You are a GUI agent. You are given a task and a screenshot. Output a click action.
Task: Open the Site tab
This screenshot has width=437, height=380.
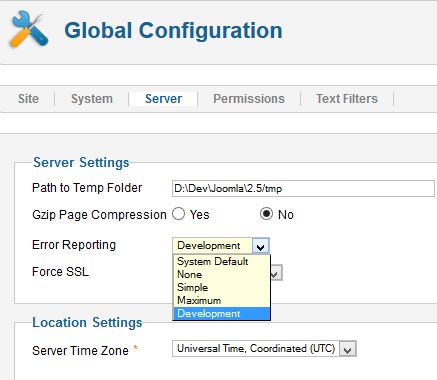28,99
